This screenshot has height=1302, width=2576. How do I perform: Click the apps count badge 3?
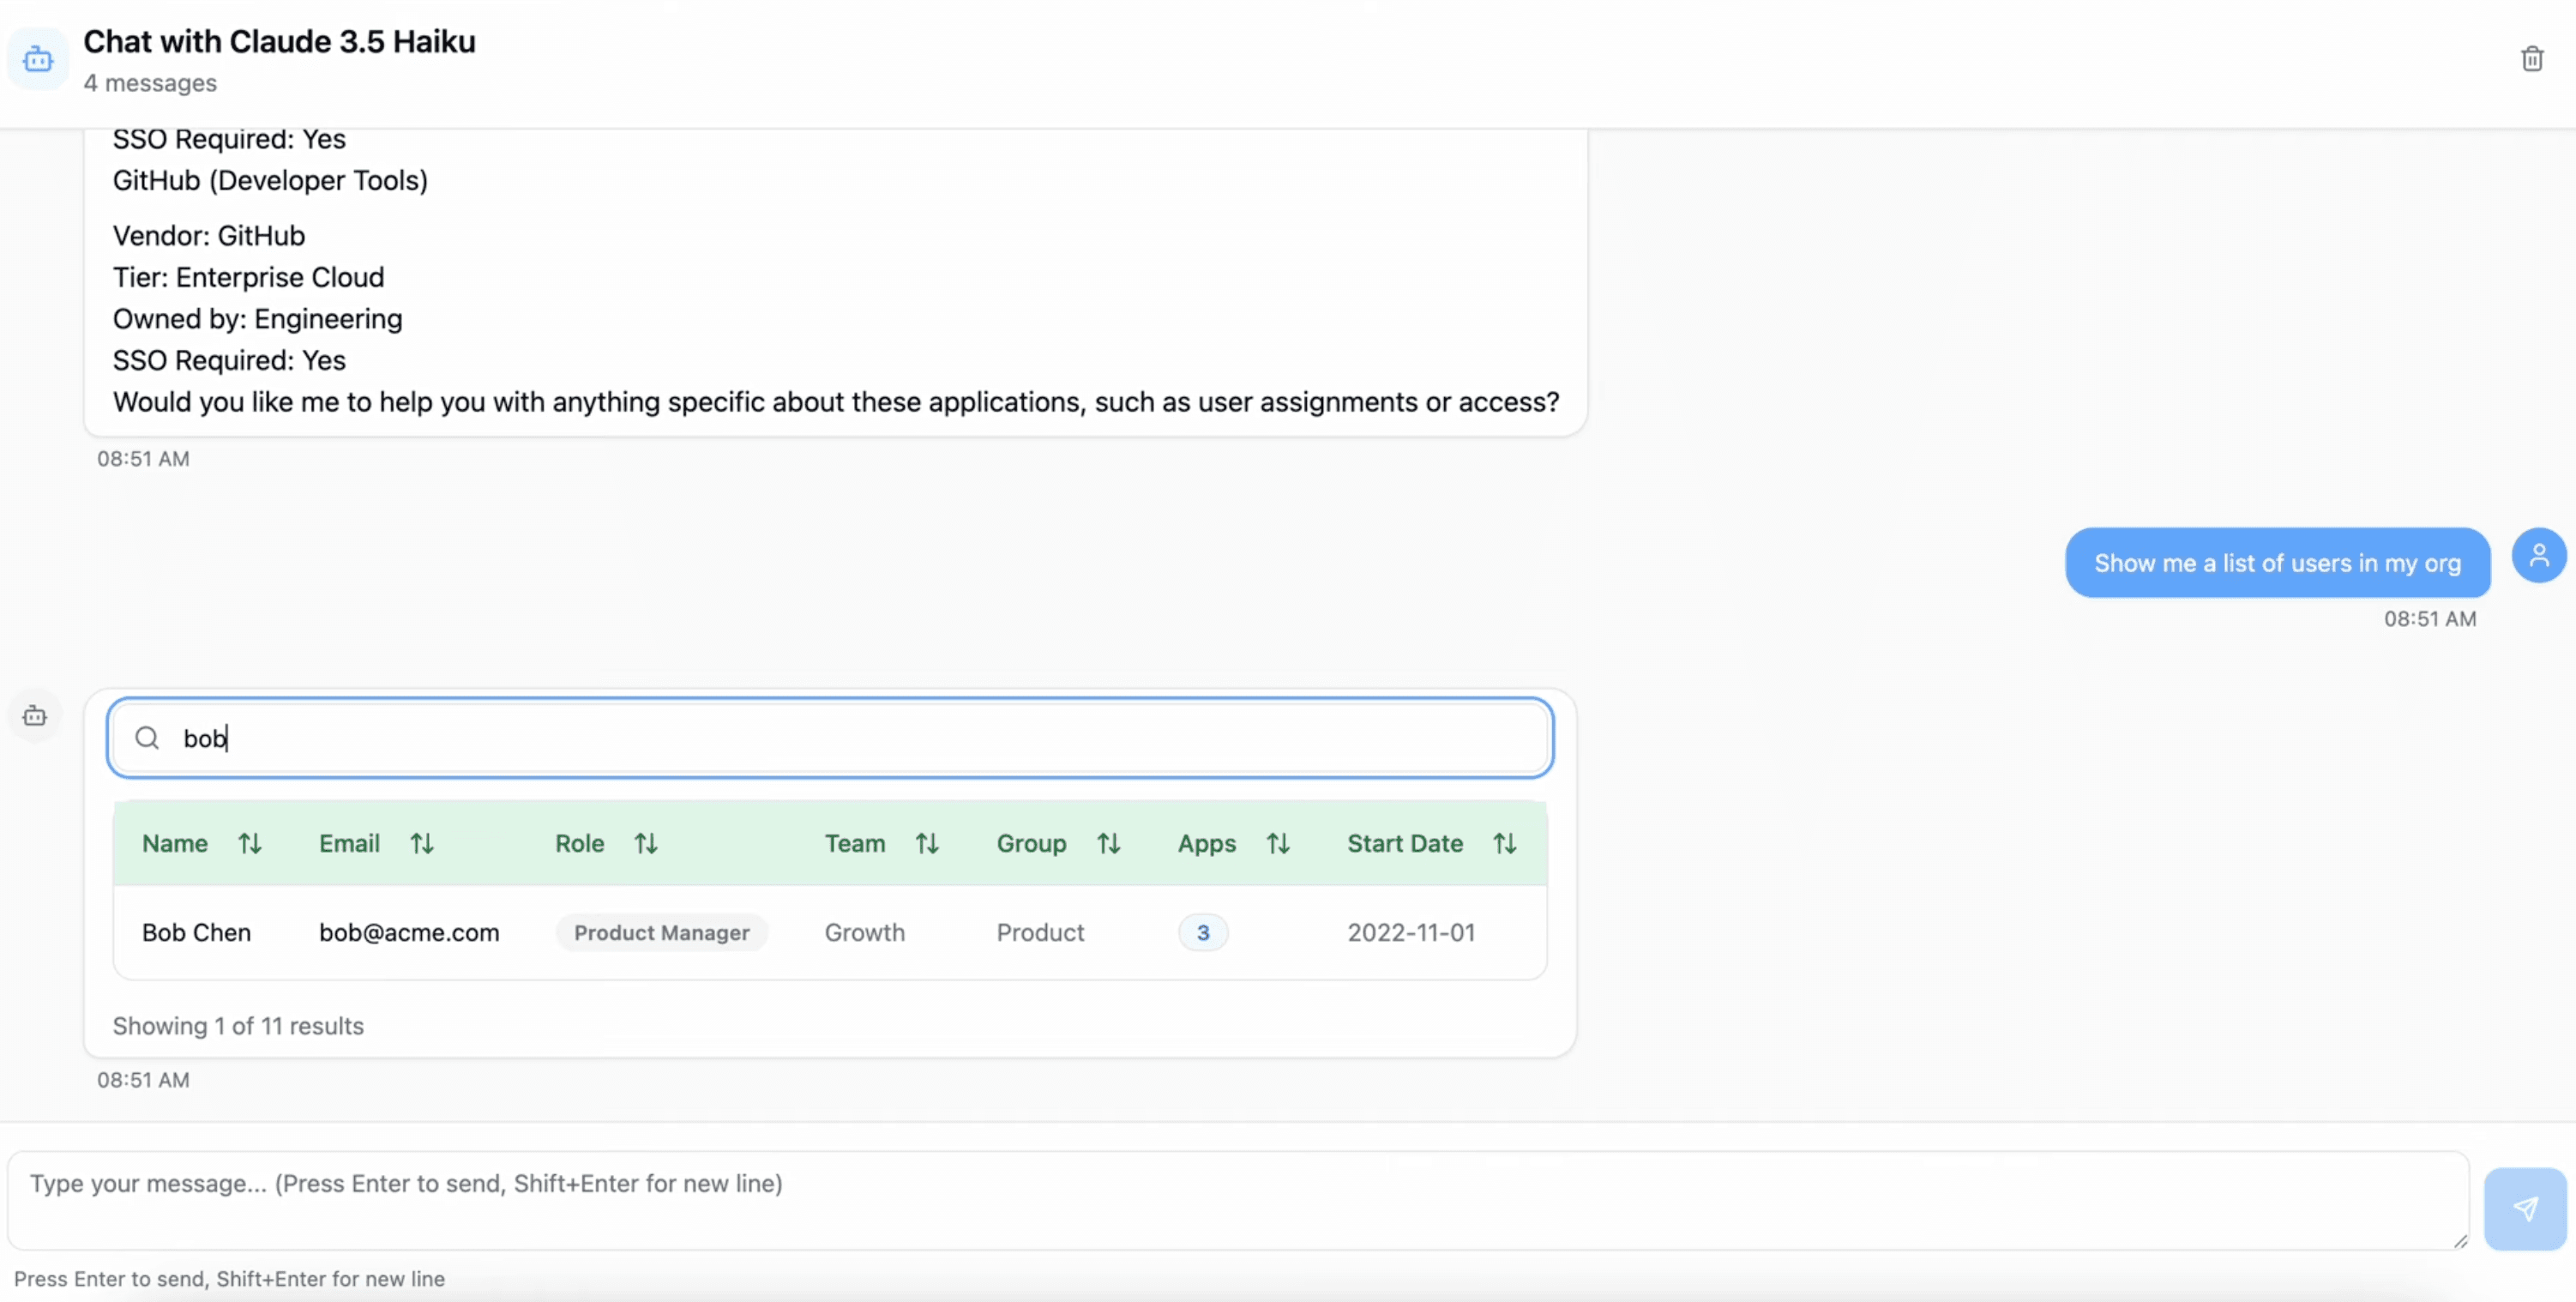coord(1202,933)
